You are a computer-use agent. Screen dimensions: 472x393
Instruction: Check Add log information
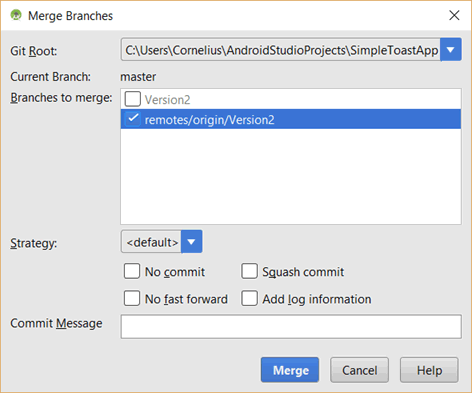[249, 298]
